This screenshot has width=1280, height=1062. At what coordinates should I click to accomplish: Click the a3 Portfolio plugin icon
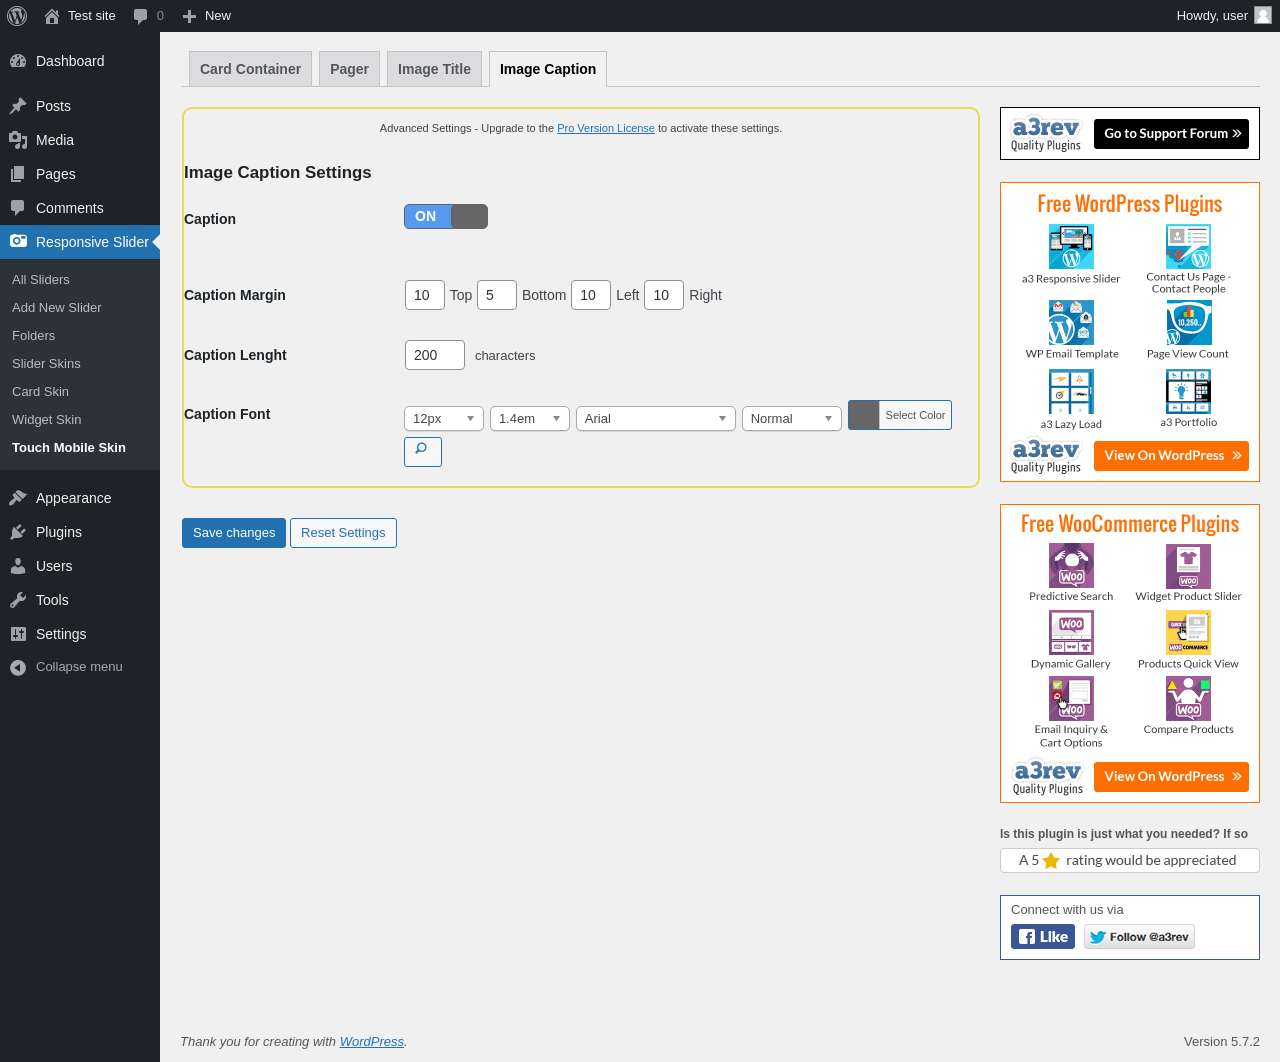pos(1188,392)
